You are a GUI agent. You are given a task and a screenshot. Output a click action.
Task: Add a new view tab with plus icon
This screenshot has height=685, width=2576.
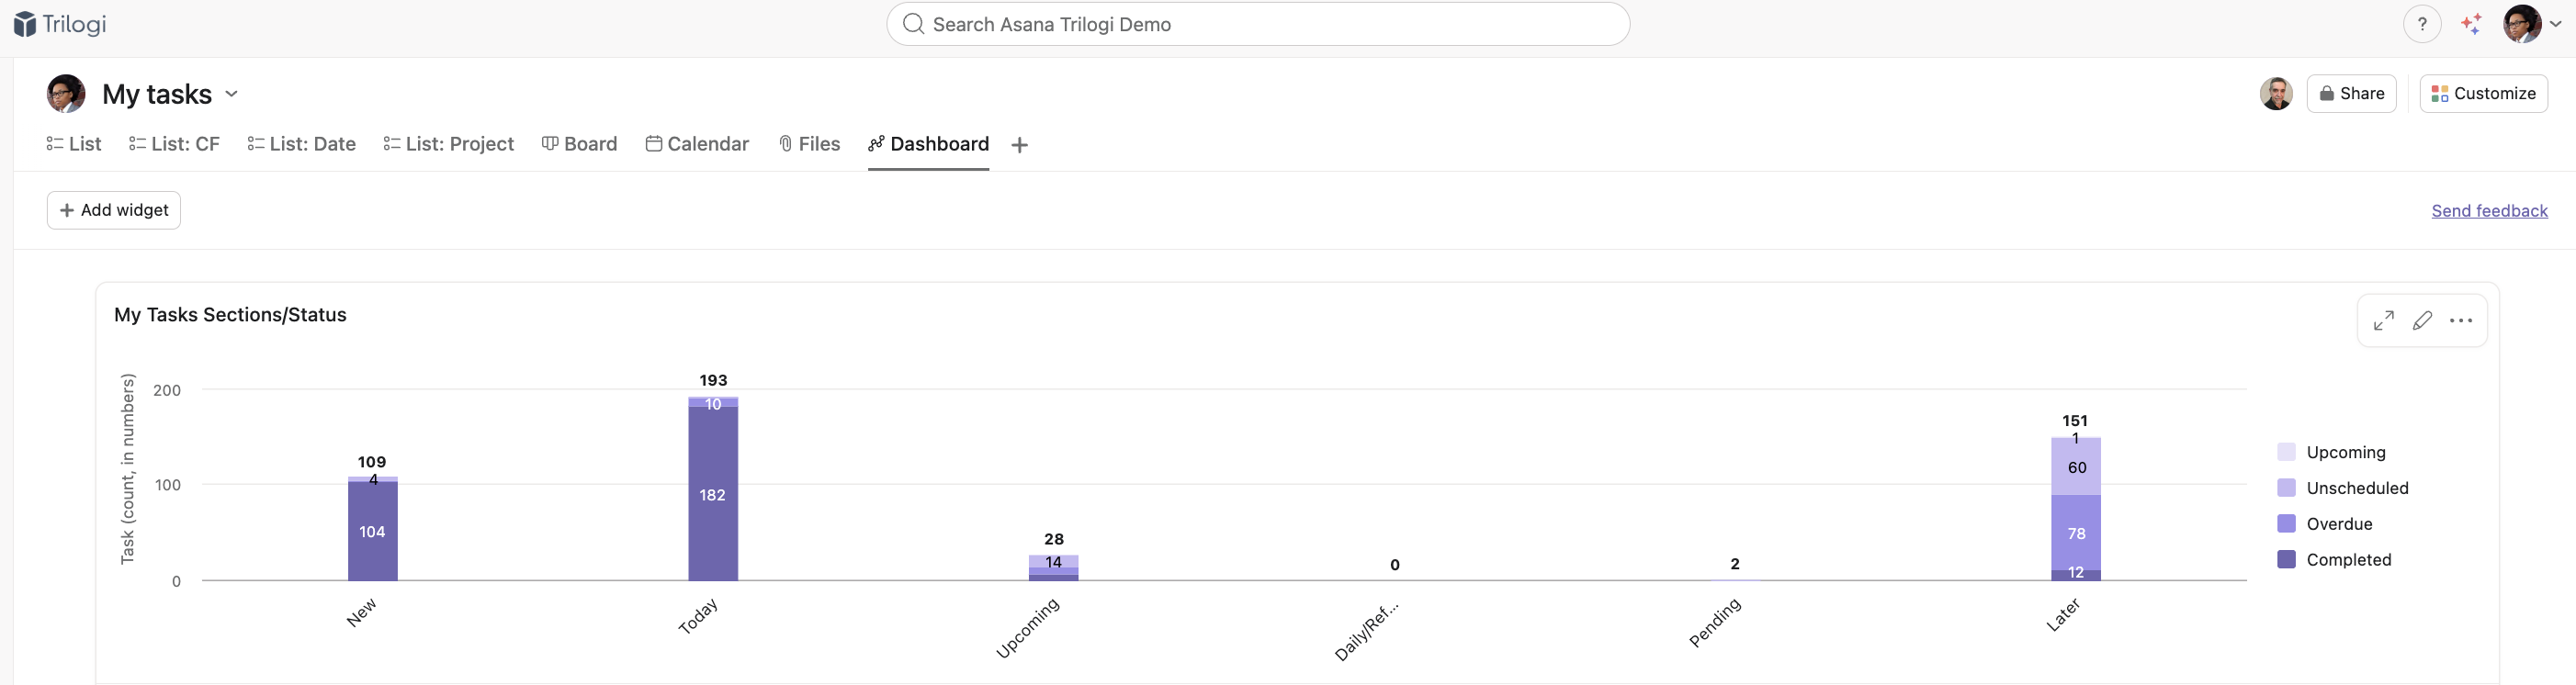[1019, 145]
